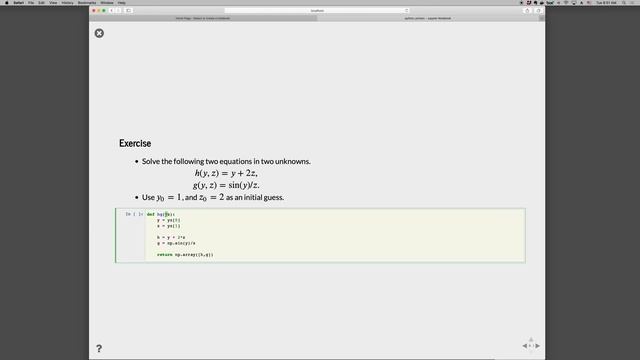This screenshot has height=360, width=640.
Task: Open the Safari menu
Action: click(x=18, y=2)
